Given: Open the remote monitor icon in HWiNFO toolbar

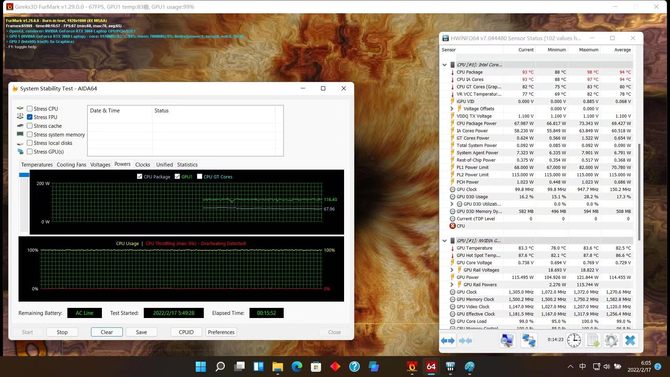Looking at the screenshot, I should coord(507,340).
